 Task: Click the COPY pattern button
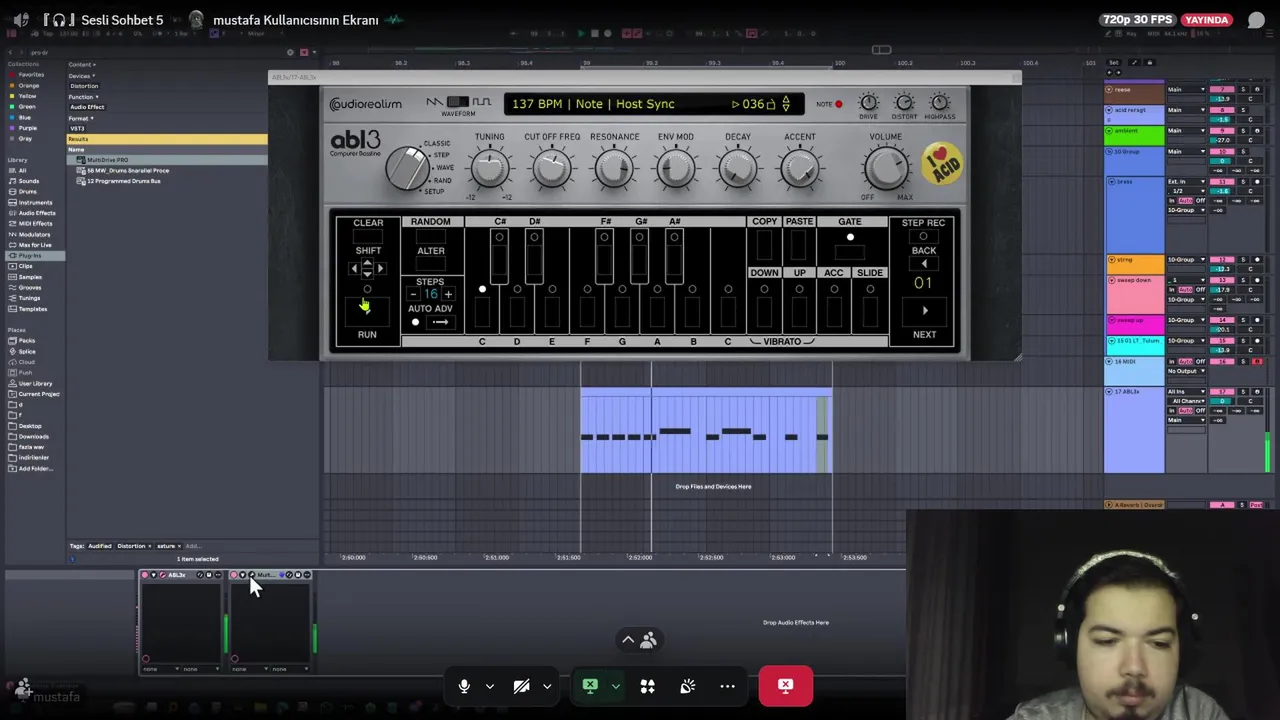[x=764, y=245]
